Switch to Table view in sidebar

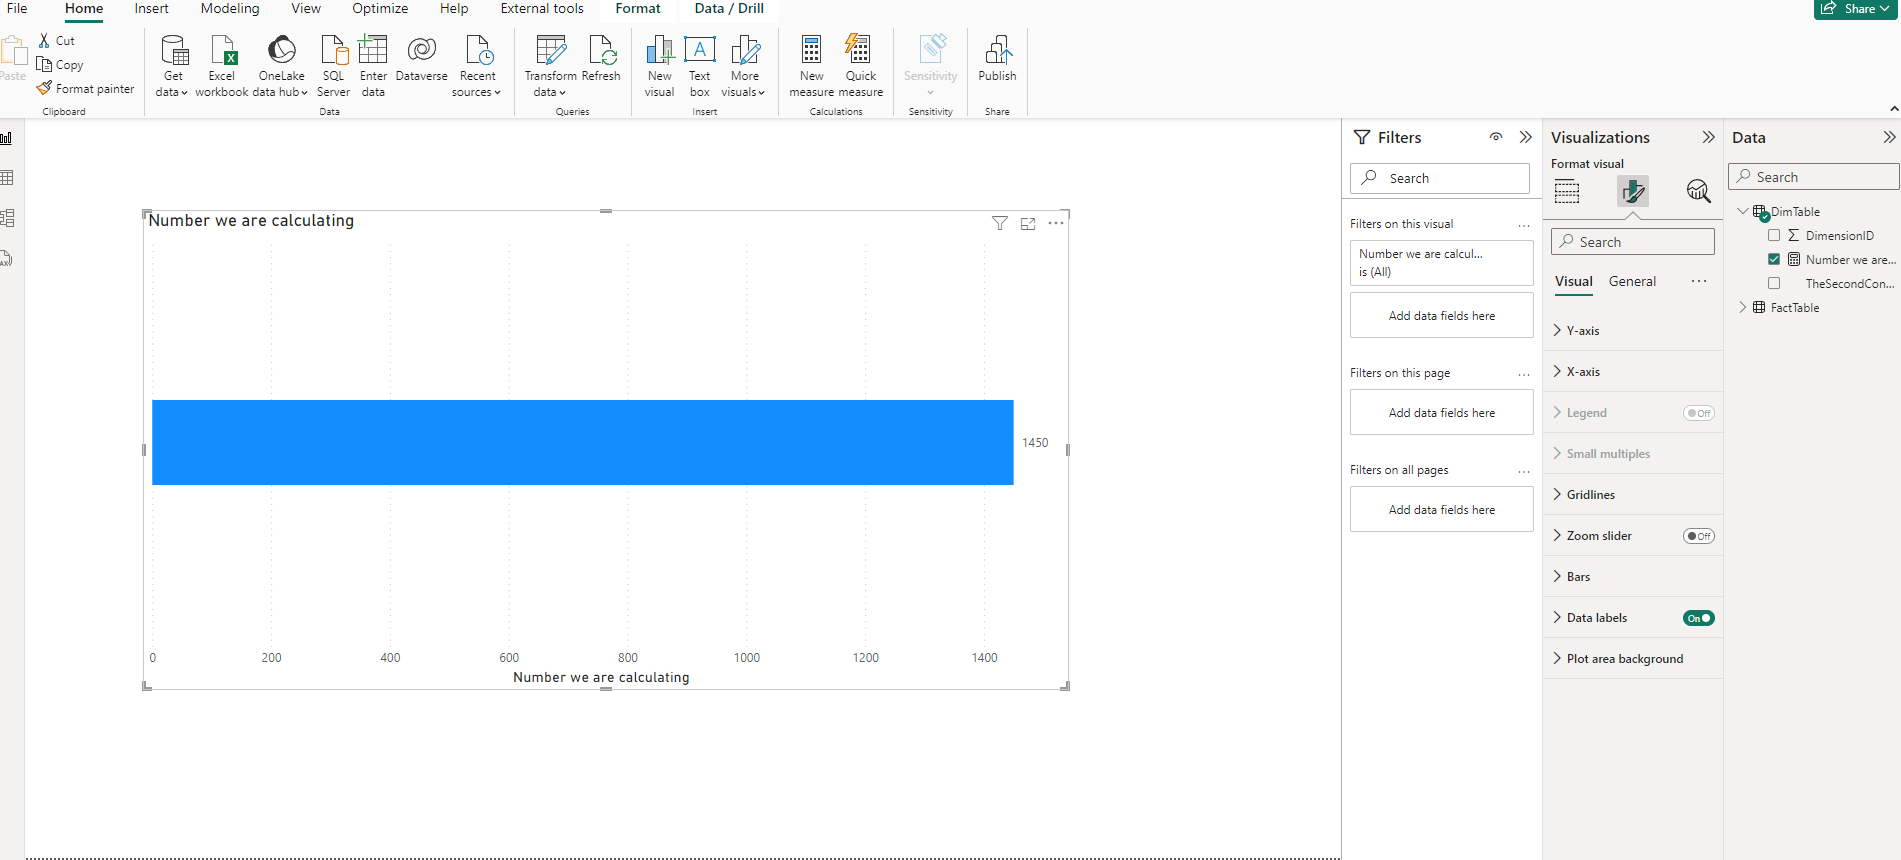click(7, 178)
